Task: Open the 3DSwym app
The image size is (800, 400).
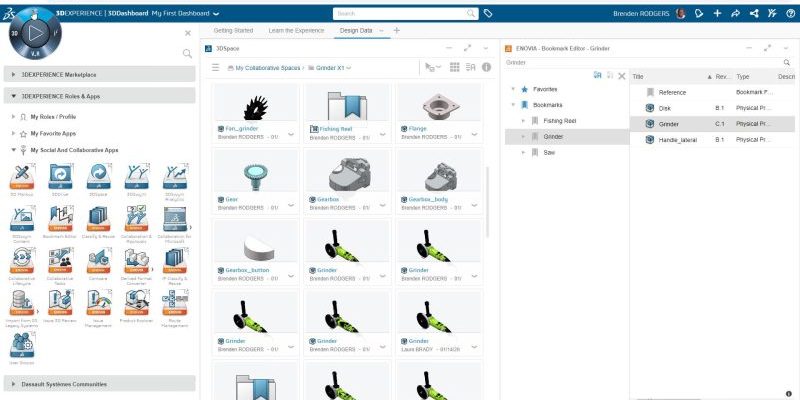Action: tap(137, 176)
